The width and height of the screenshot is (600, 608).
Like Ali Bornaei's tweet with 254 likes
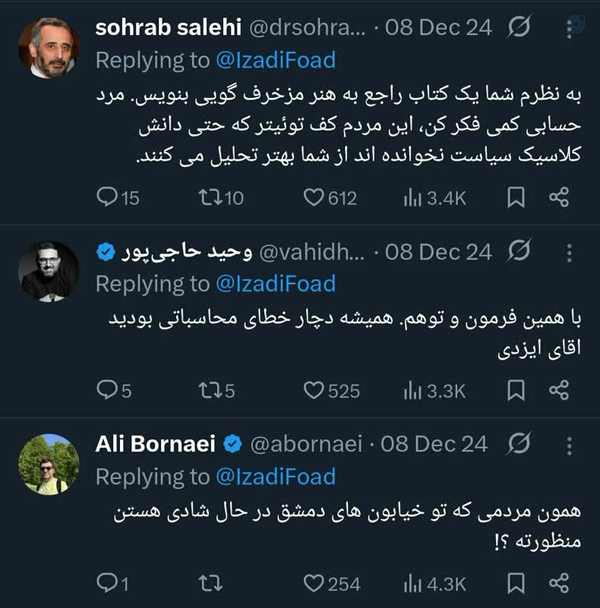(314, 582)
